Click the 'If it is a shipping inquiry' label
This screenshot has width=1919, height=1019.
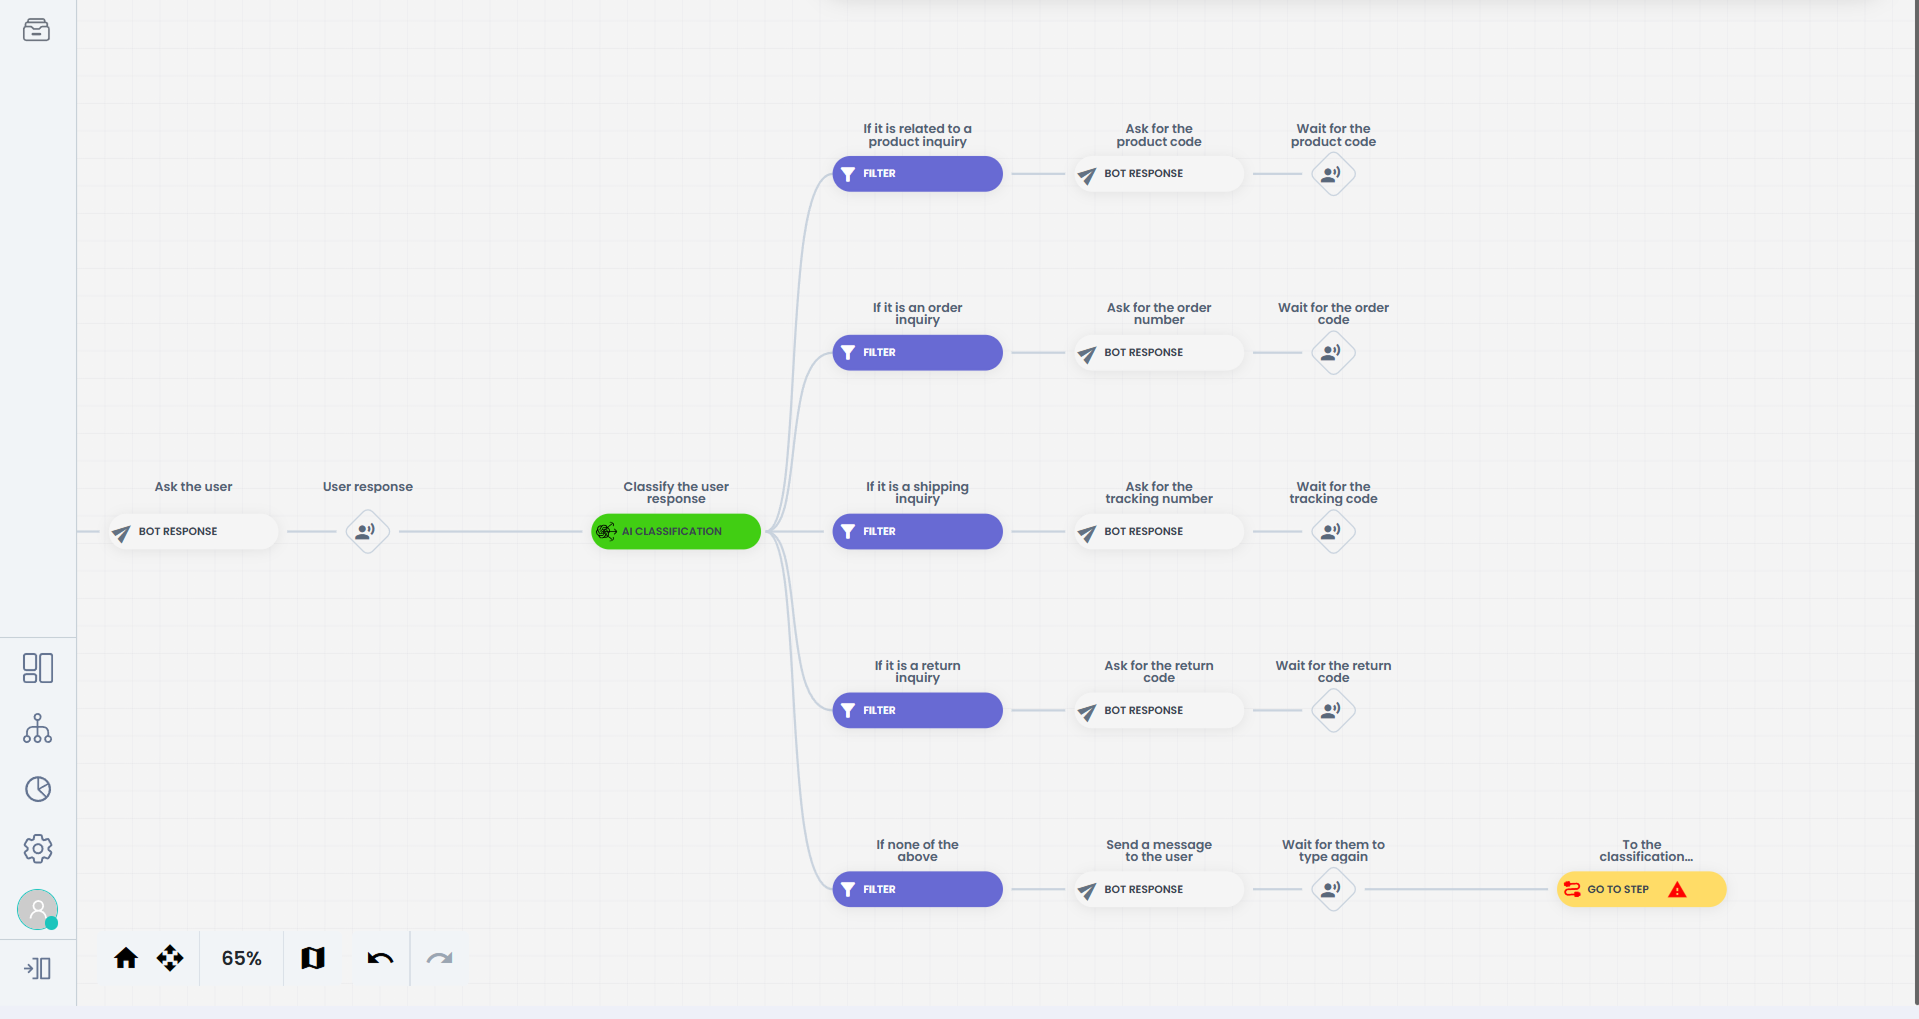(x=917, y=493)
